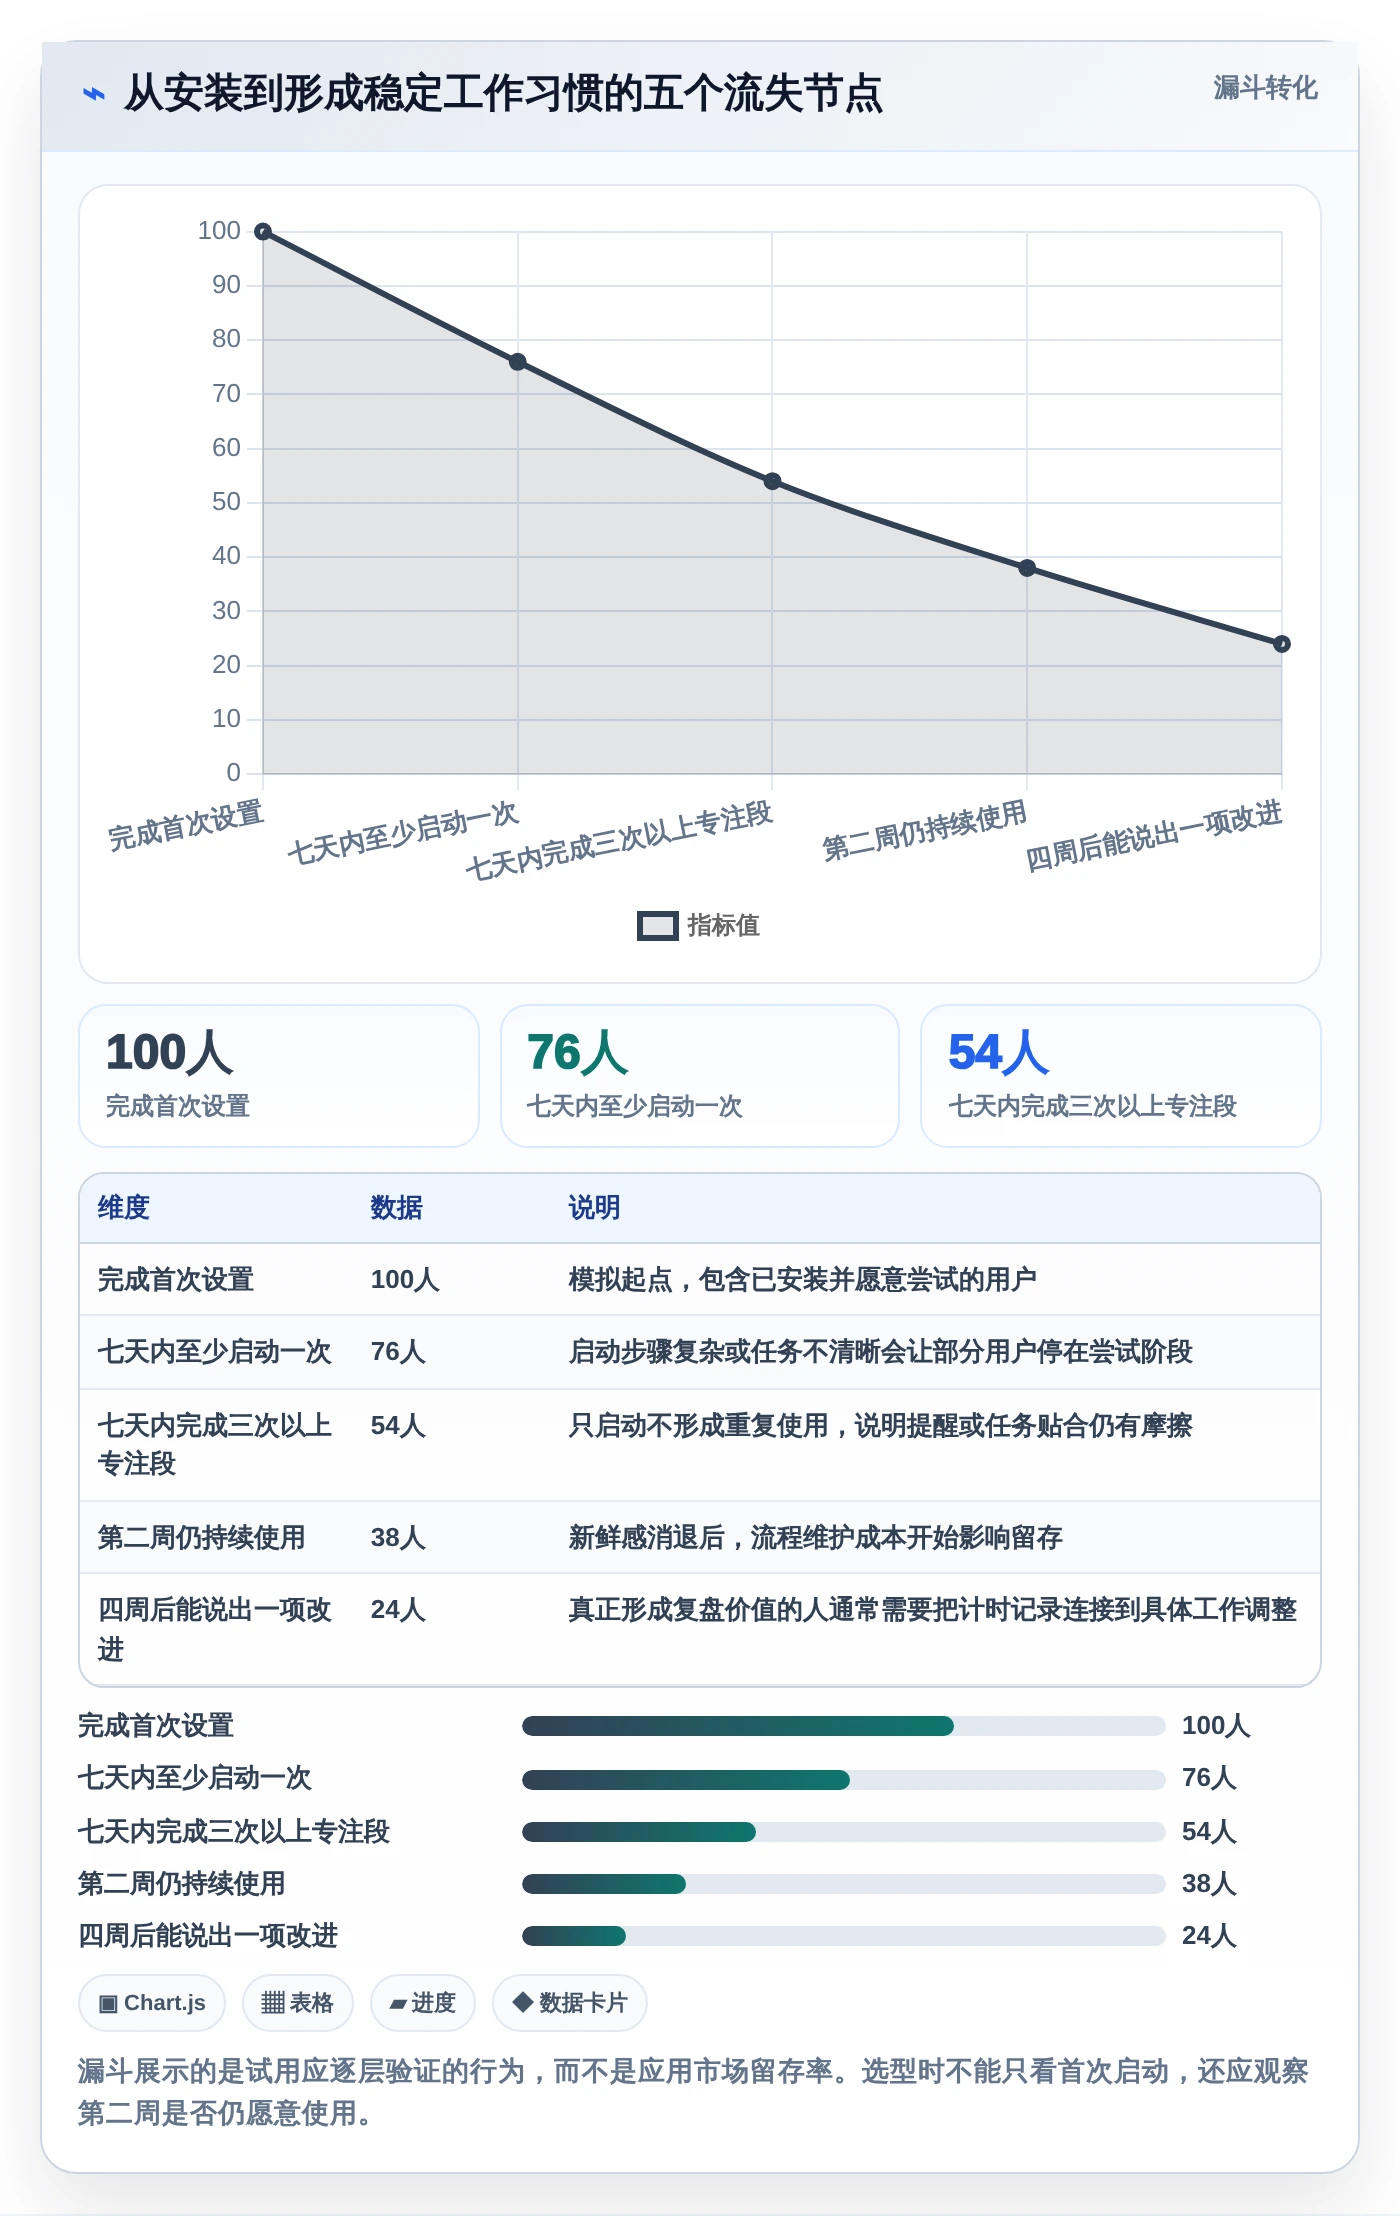Click the 38人 cell in the table
1400x2216 pixels.
(x=399, y=1538)
